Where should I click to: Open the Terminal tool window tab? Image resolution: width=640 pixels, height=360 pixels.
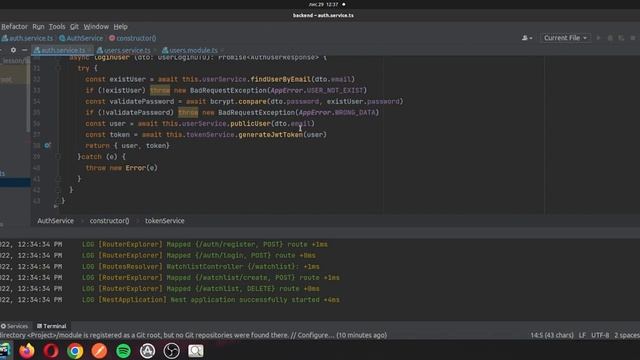pos(51,326)
